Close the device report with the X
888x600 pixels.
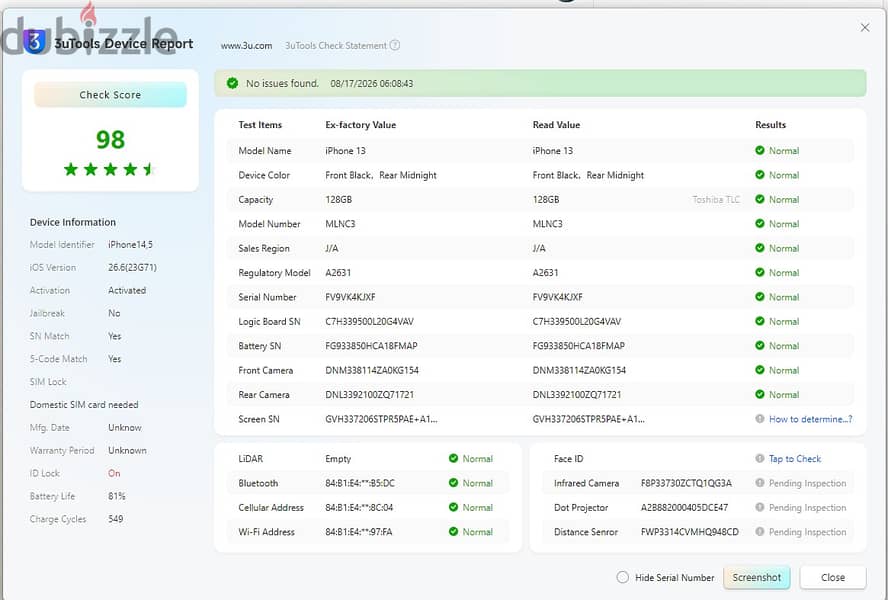click(865, 27)
